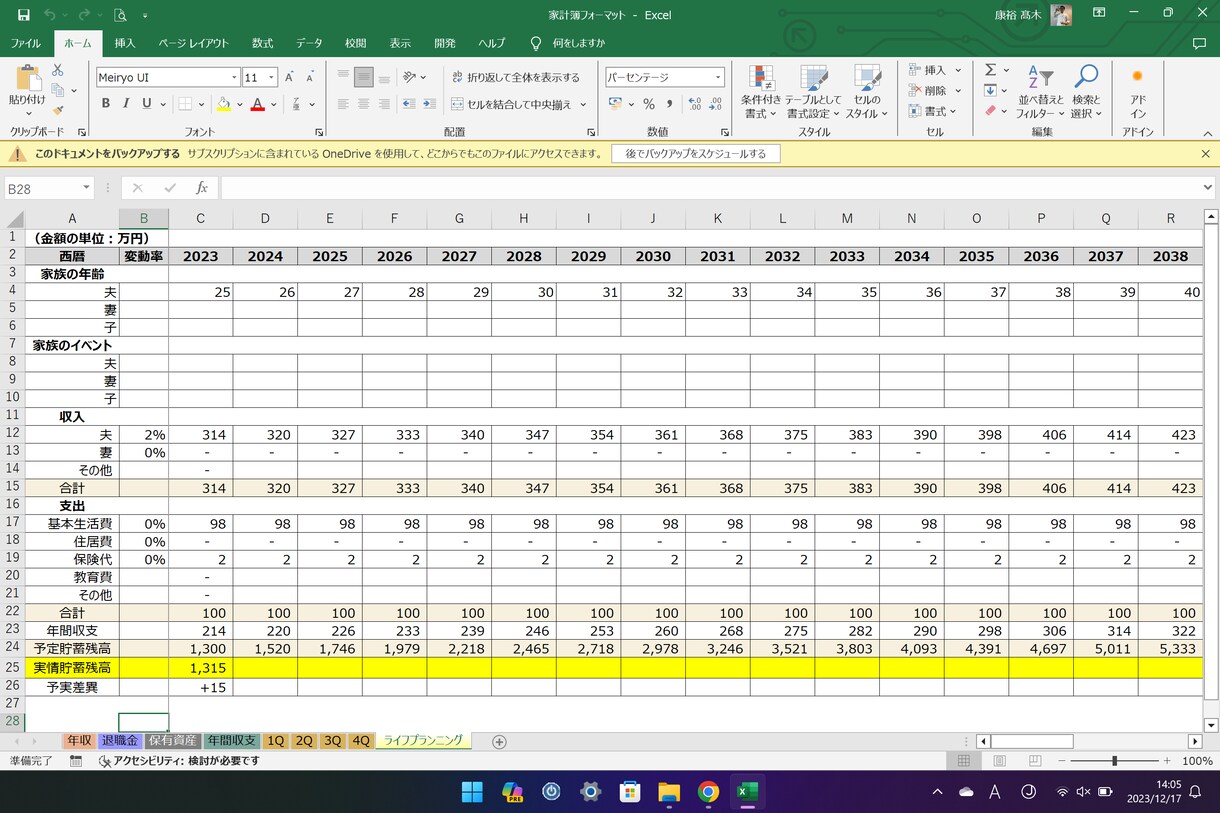Toggle Bold formatting
1220x813 pixels.
click(106, 104)
